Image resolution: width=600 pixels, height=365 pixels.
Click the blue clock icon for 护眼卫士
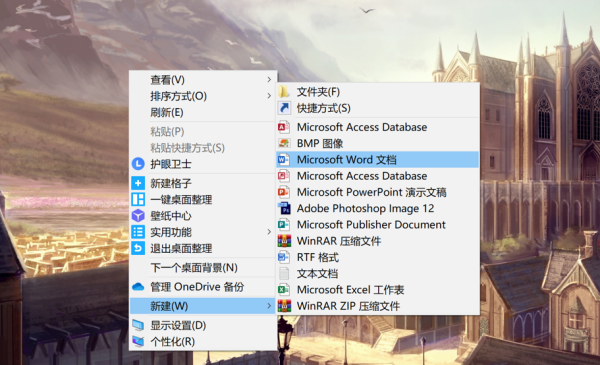(x=138, y=164)
